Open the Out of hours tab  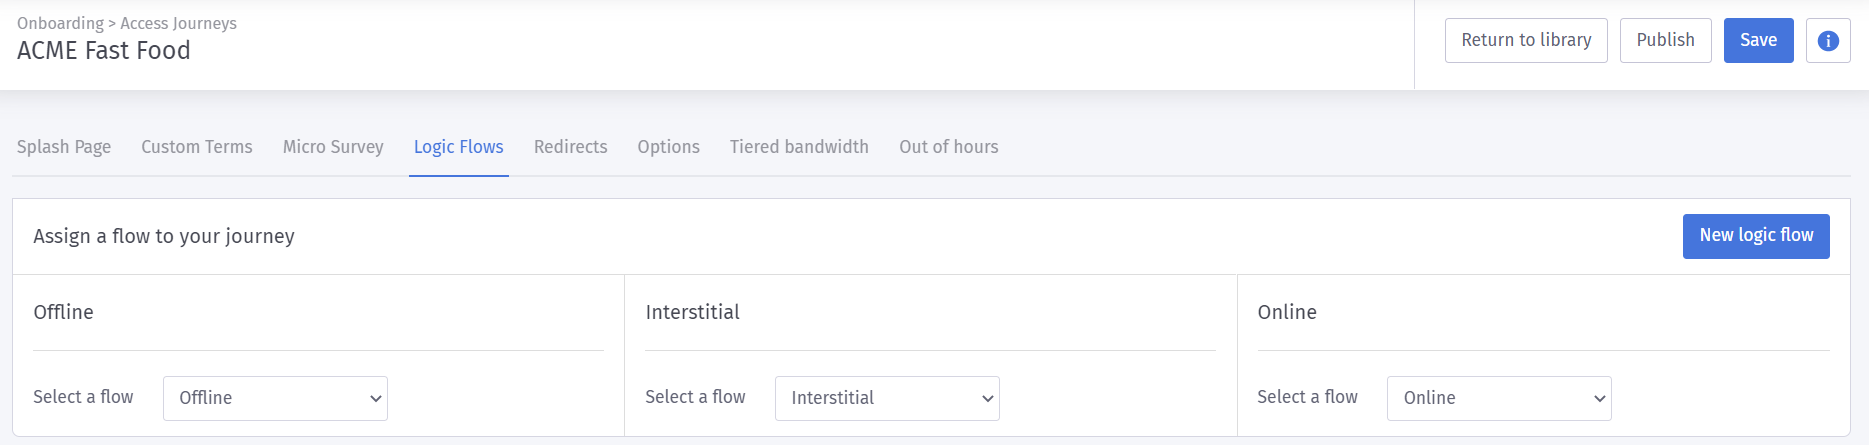[948, 147]
